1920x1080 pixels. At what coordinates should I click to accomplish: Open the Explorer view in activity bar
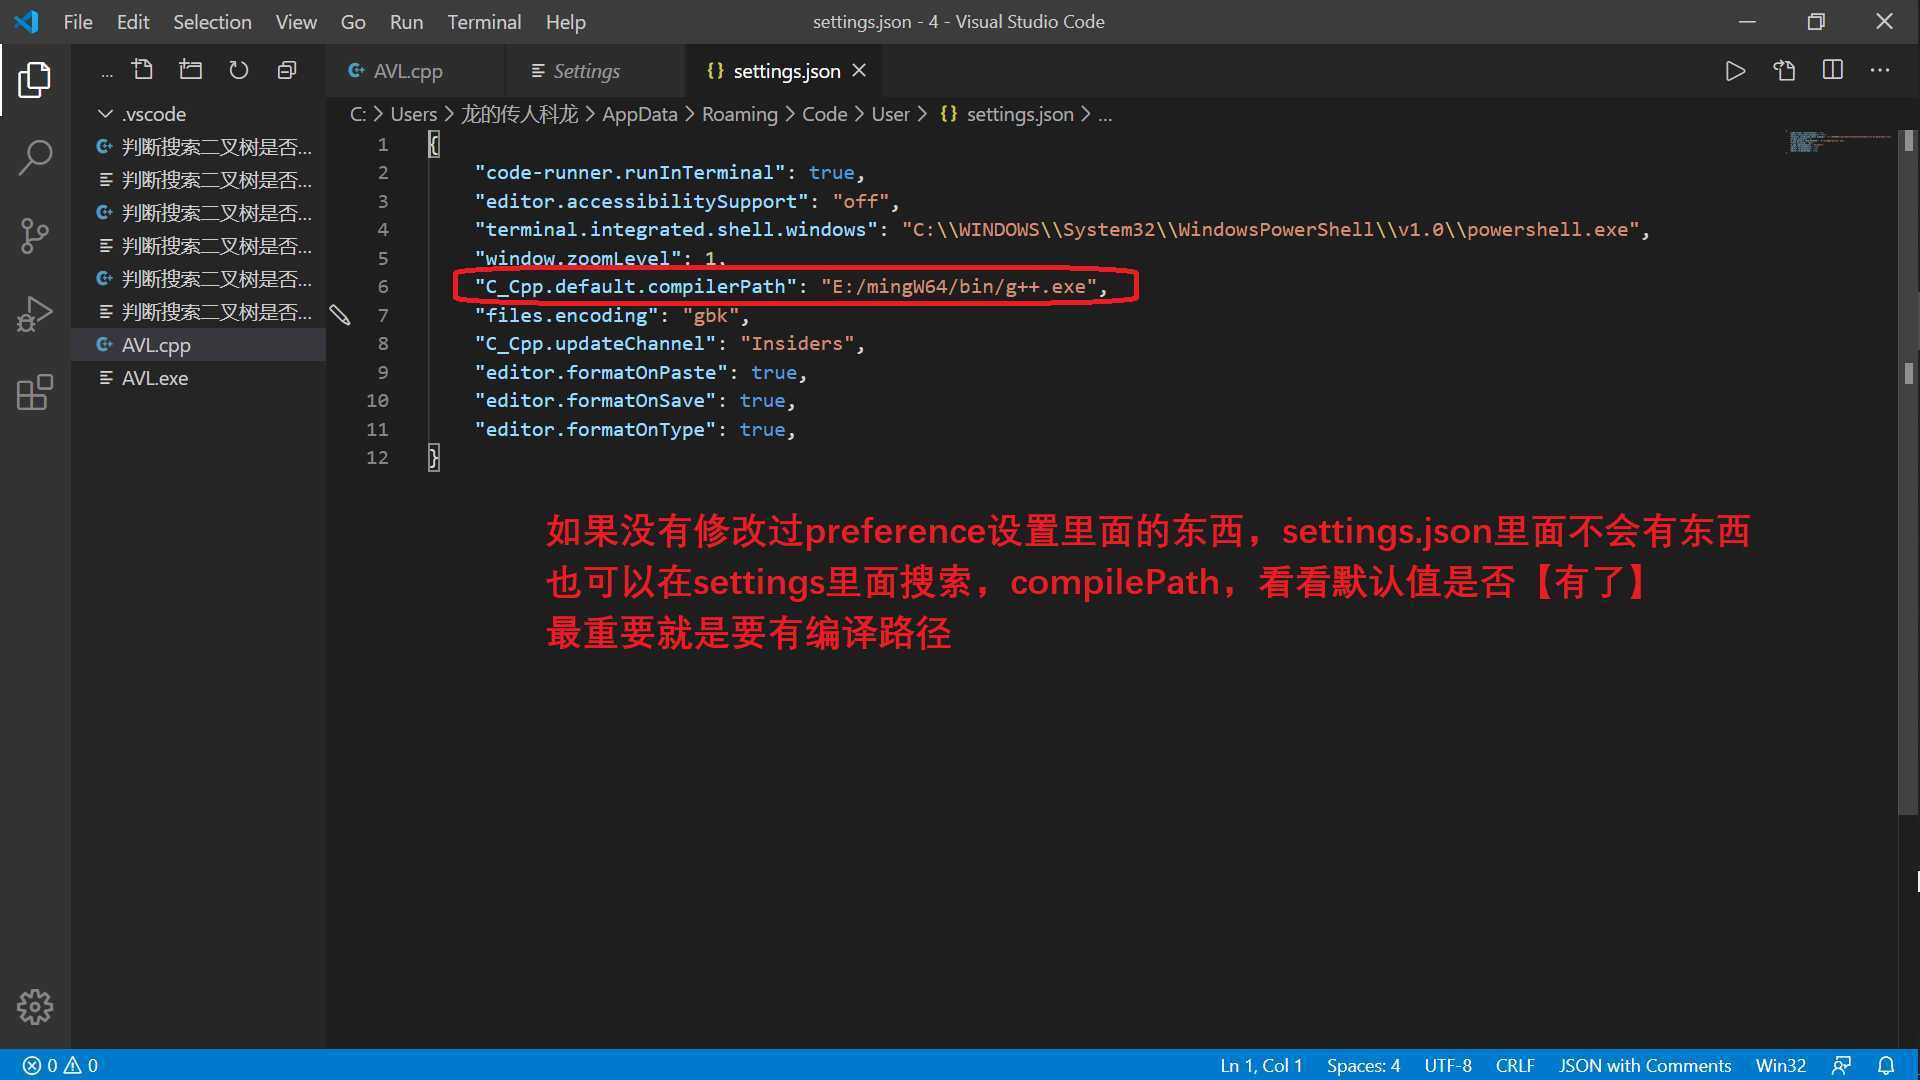click(x=34, y=80)
